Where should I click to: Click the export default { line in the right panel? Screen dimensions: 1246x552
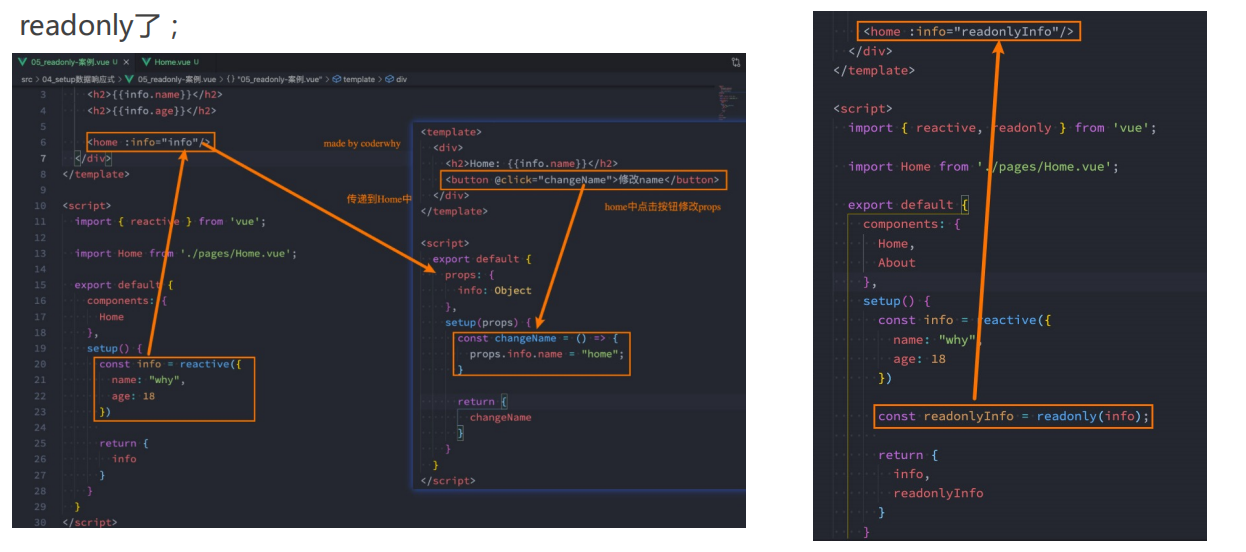click(908, 204)
